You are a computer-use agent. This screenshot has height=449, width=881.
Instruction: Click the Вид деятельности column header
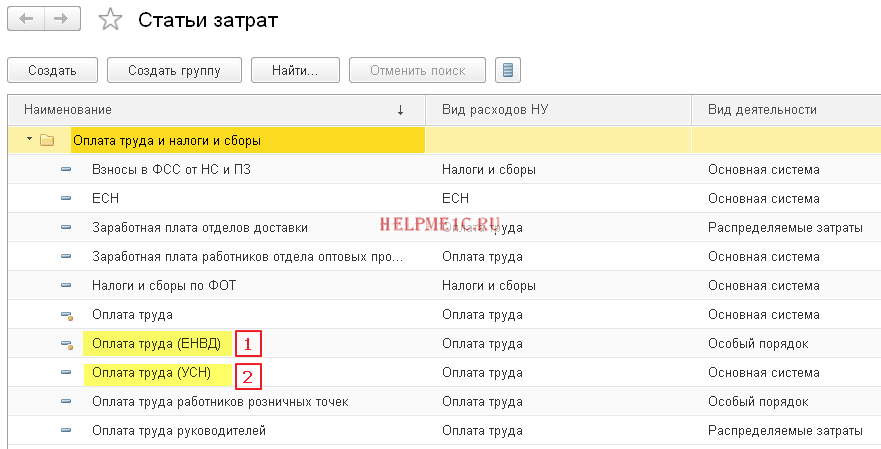click(762, 109)
